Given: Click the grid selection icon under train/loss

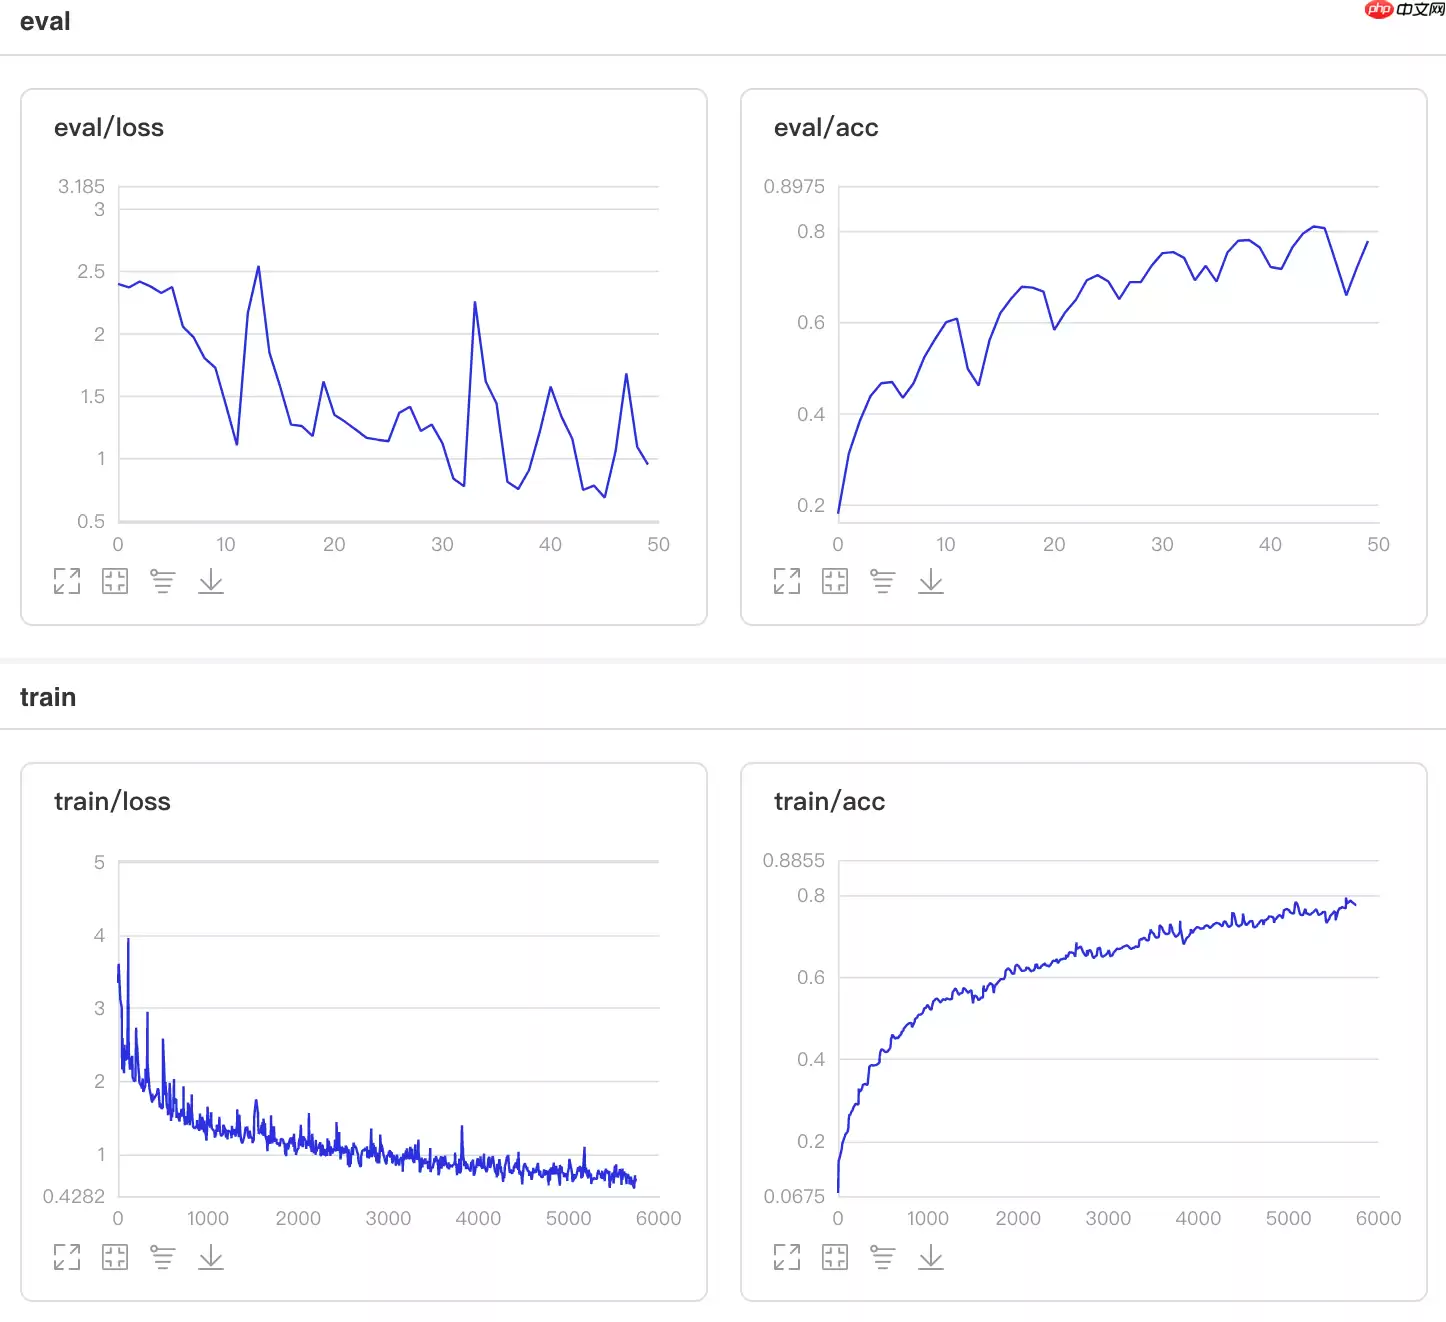Looking at the screenshot, I should click(x=115, y=1257).
